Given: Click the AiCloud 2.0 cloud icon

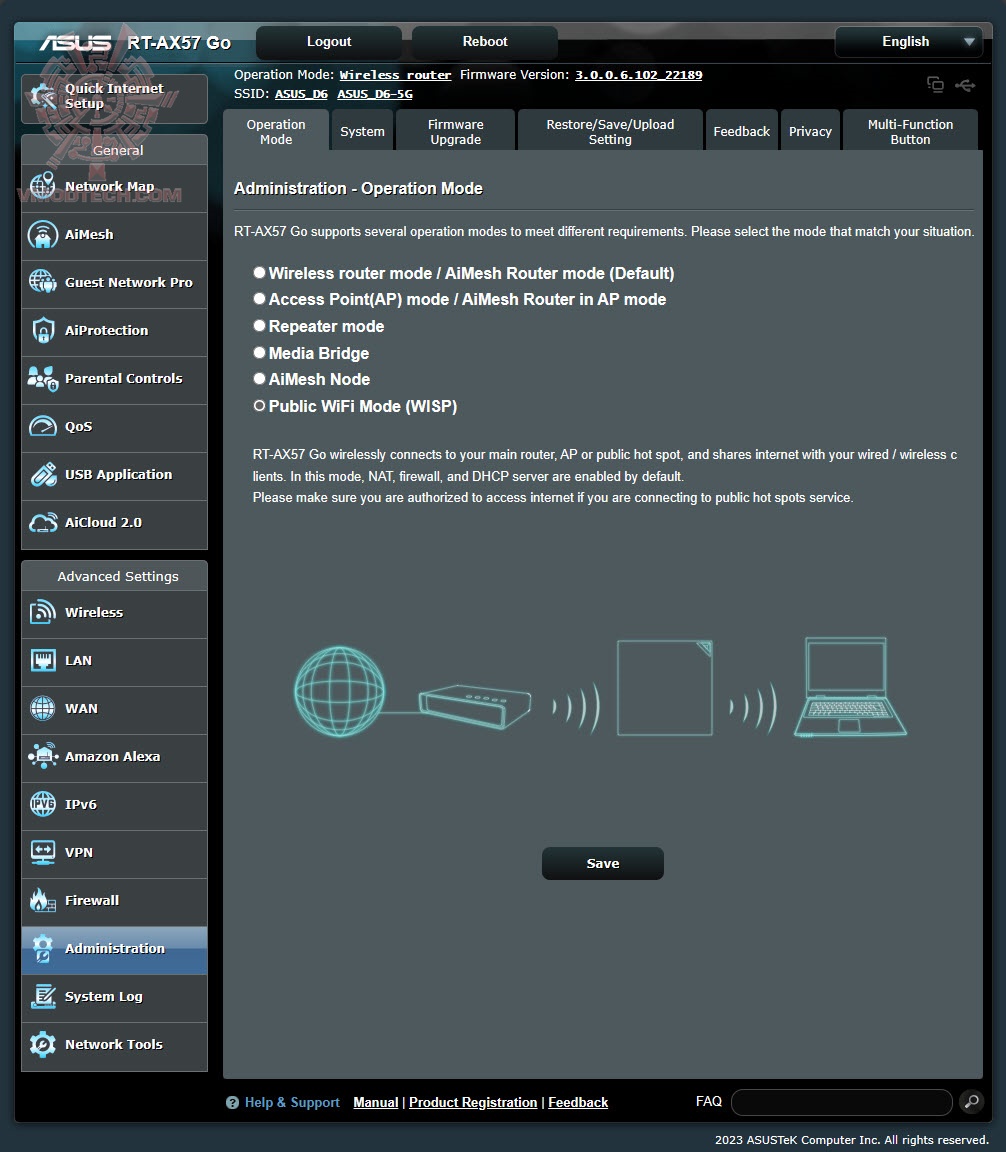Looking at the screenshot, I should pos(43,522).
